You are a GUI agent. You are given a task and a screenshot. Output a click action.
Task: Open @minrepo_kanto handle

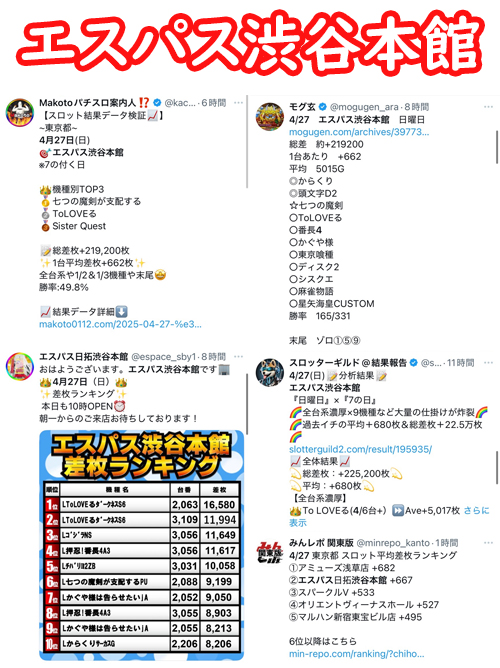pos(393,543)
